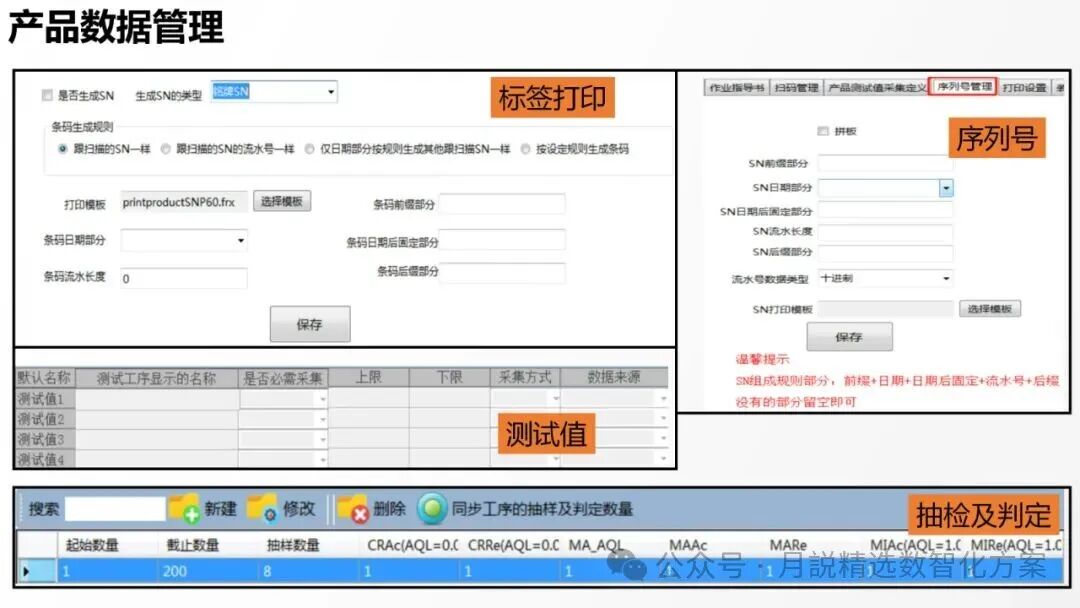Click the 搜索 input field

(x=115, y=508)
